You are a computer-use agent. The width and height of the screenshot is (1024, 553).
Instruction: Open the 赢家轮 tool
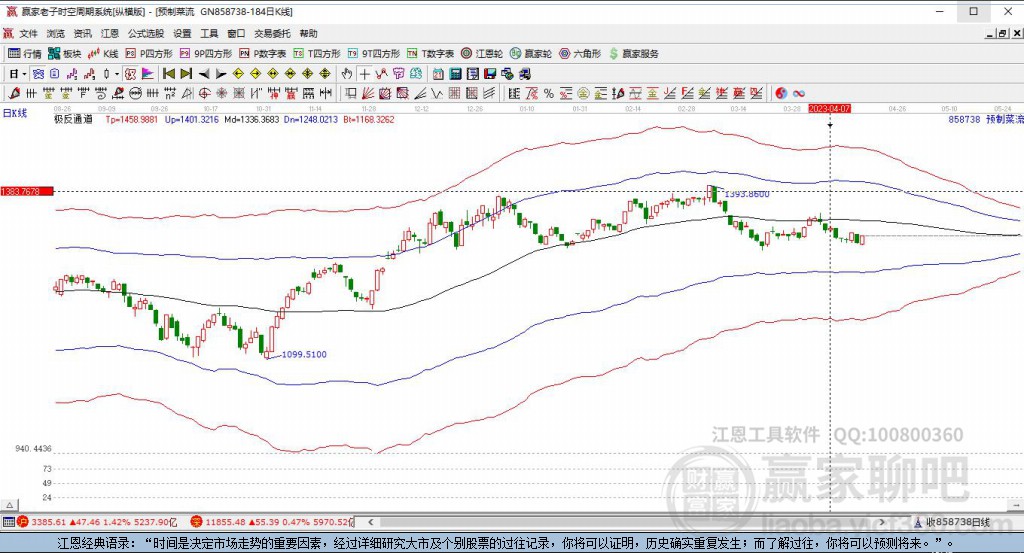531,54
